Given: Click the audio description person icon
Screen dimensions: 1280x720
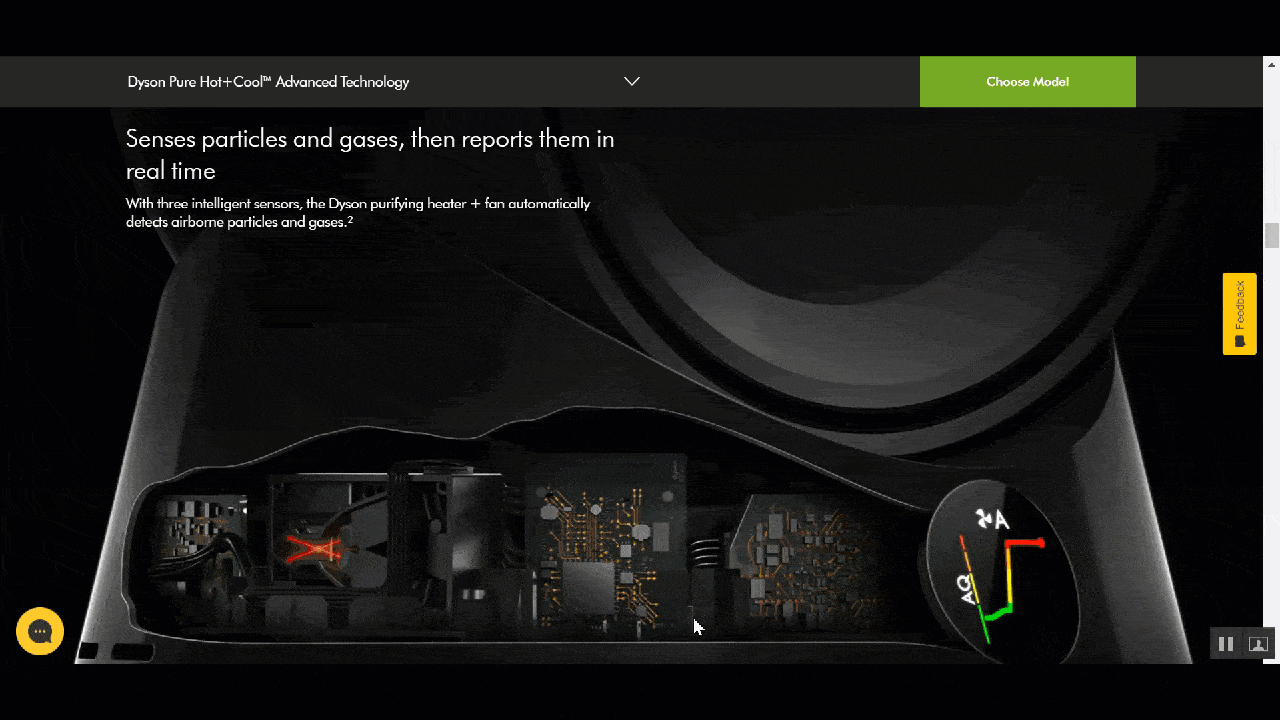Looking at the screenshot, I should point(1258,644).
